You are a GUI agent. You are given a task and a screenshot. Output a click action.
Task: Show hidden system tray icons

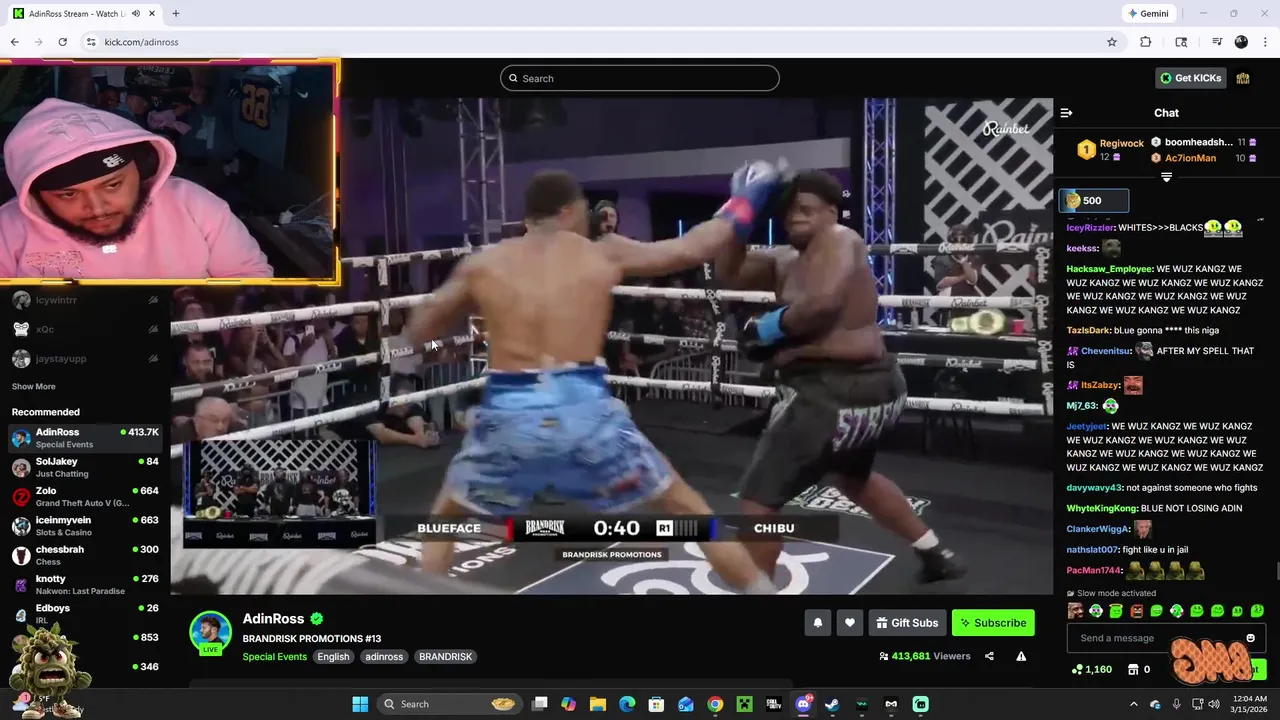point(1133,704)
